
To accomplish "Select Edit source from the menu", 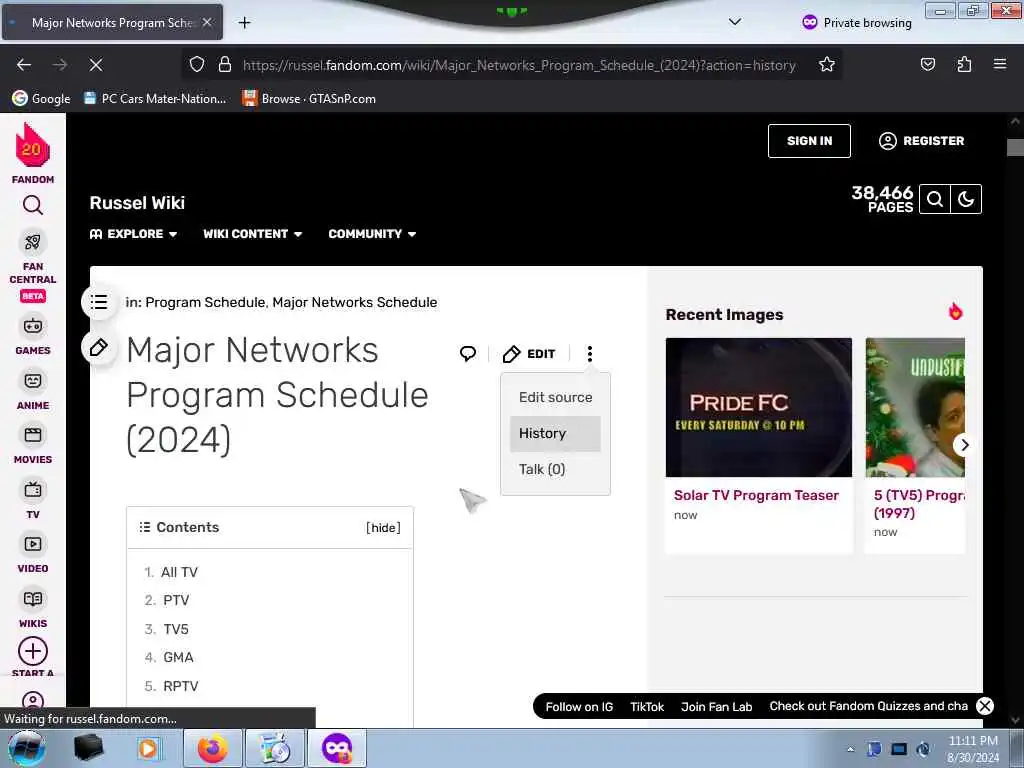I will tap(555, 397).
